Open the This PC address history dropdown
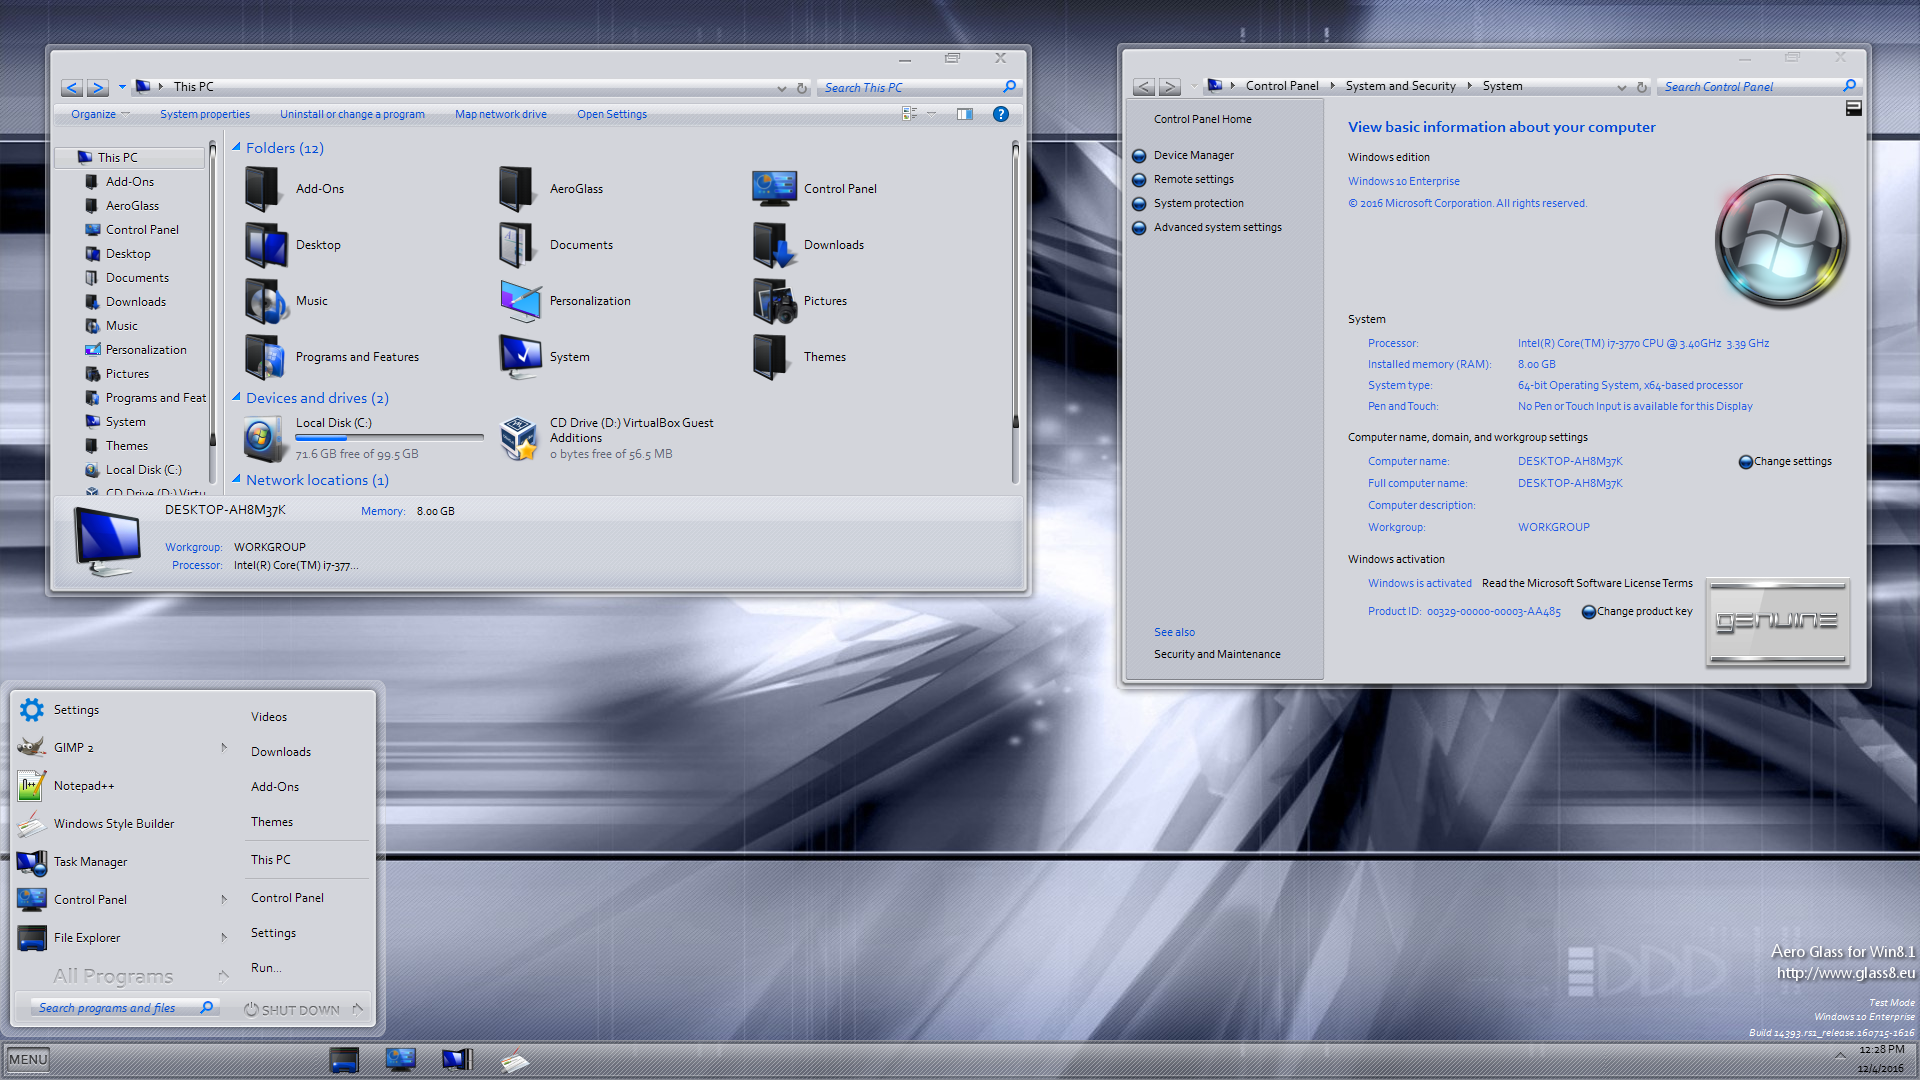Image resolution: width=1920 pixels, height=1080 pixels. click(x=782, y=88)
